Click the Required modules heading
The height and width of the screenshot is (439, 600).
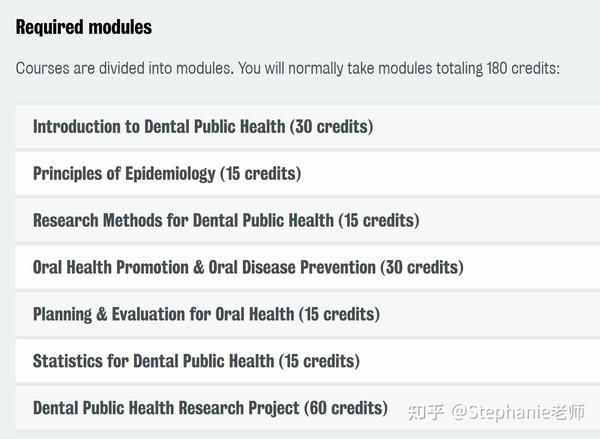(x=84, y=28)
